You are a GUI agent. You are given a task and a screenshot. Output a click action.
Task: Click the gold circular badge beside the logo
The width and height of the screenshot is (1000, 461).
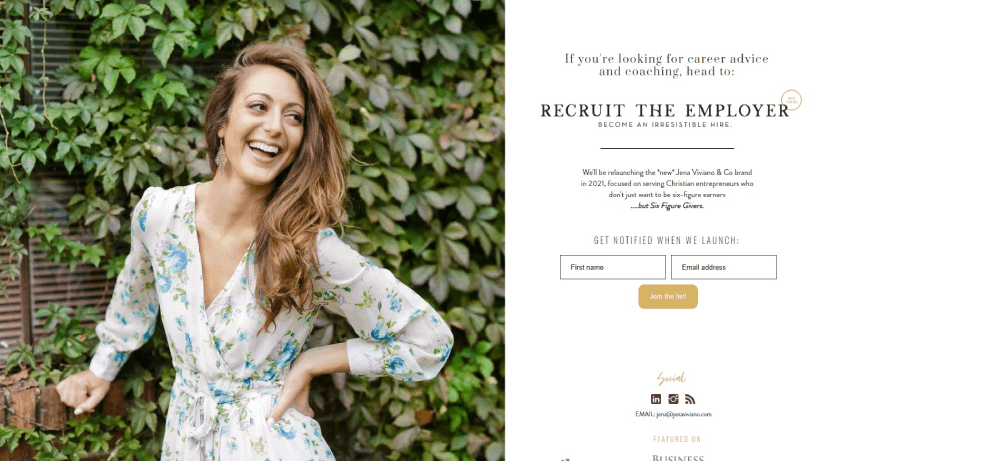pos(791,100)
